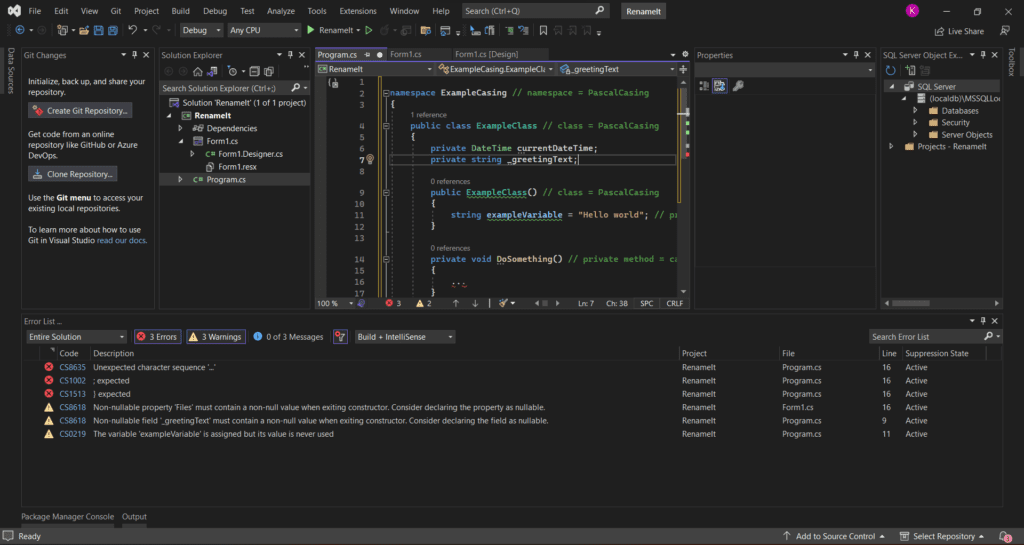The width and height of the screenshot is (1024, 545).
Task: Click Add to Source Control in status bar
Action: click(x=834, y=536)
